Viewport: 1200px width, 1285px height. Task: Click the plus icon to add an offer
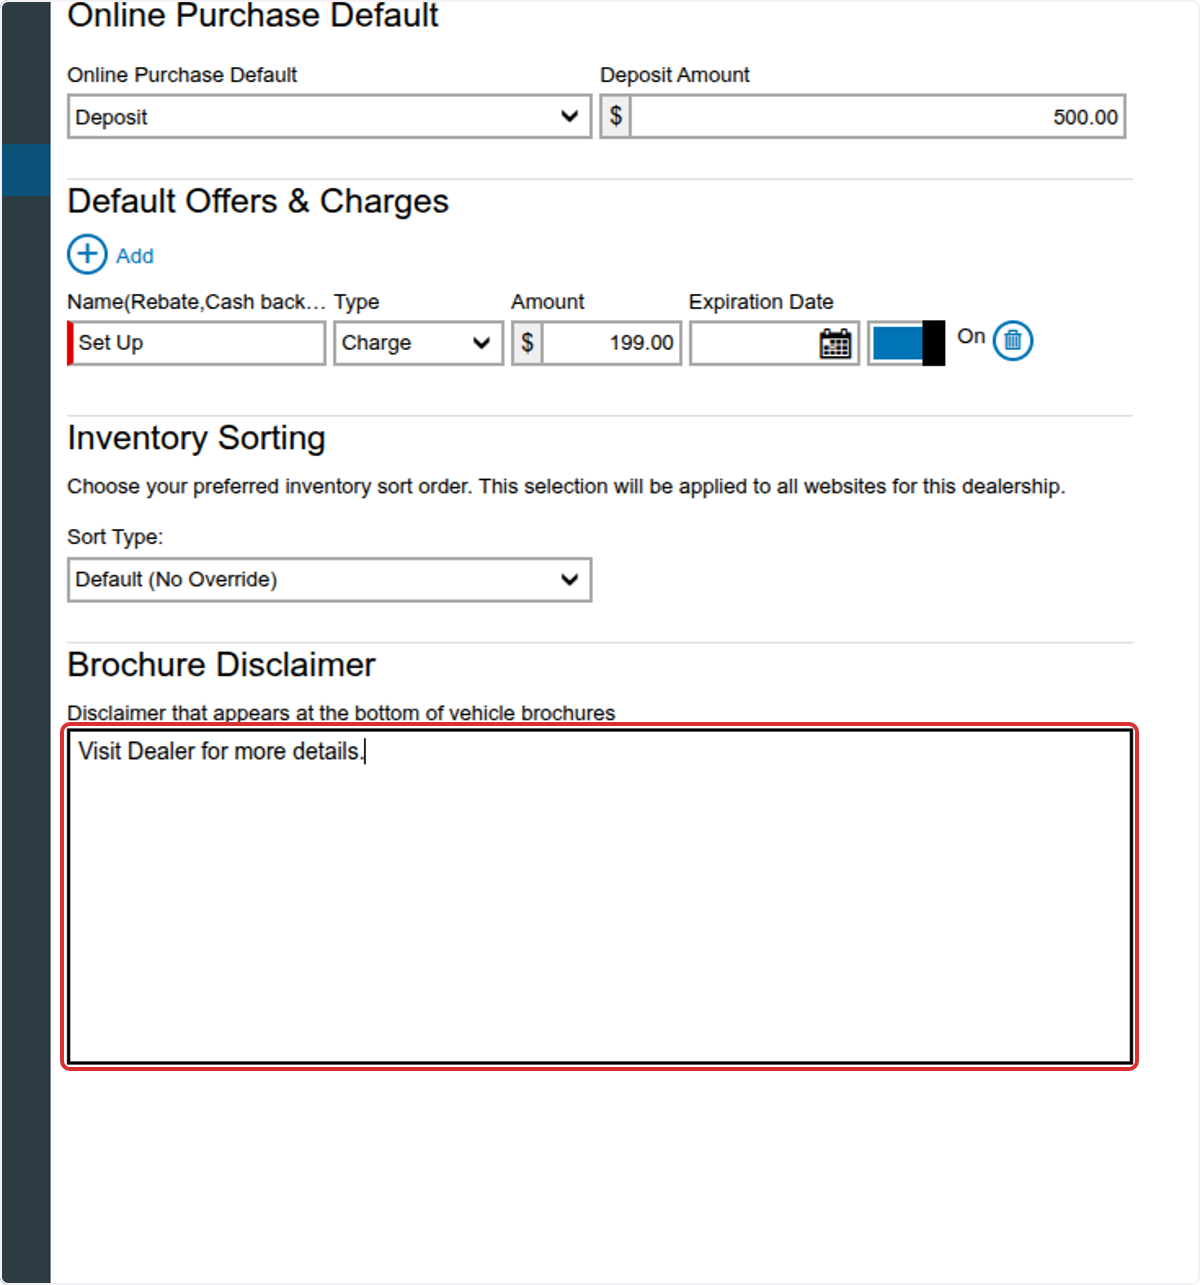click(x=87, y=254)
